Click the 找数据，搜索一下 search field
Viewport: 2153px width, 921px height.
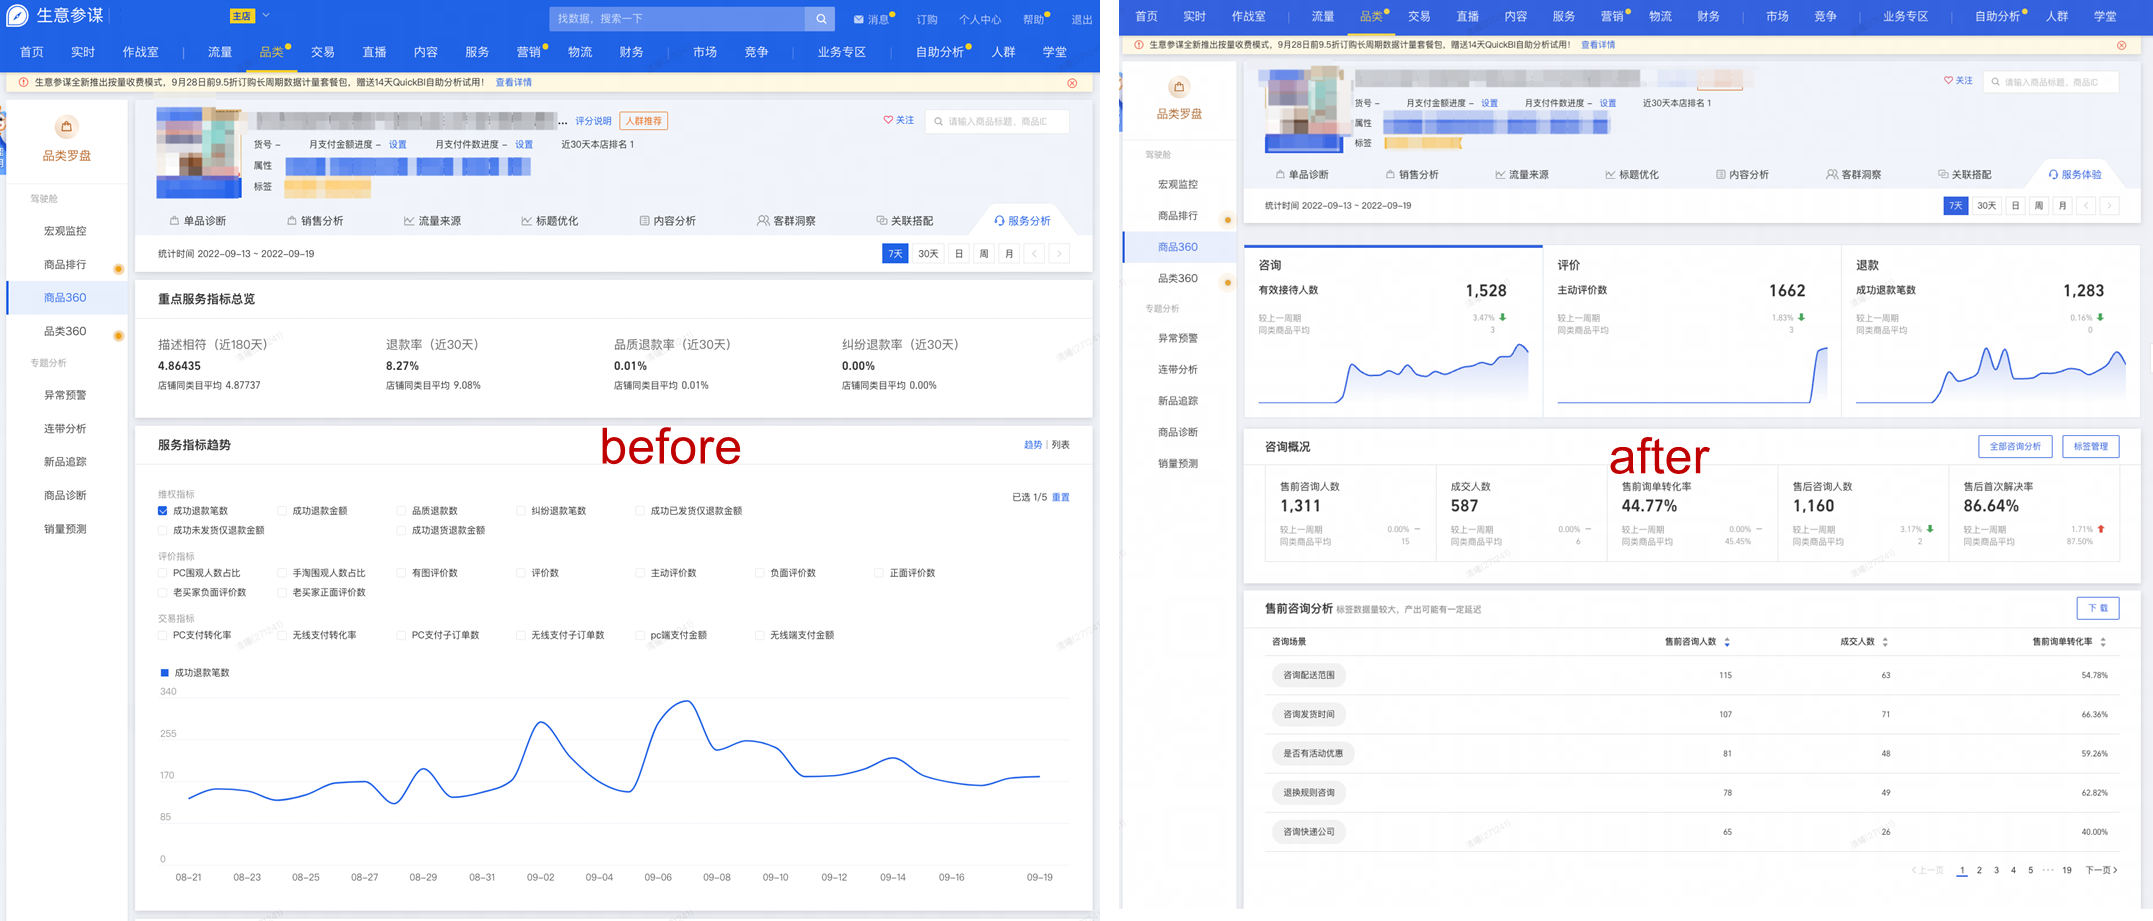point(678,18)
